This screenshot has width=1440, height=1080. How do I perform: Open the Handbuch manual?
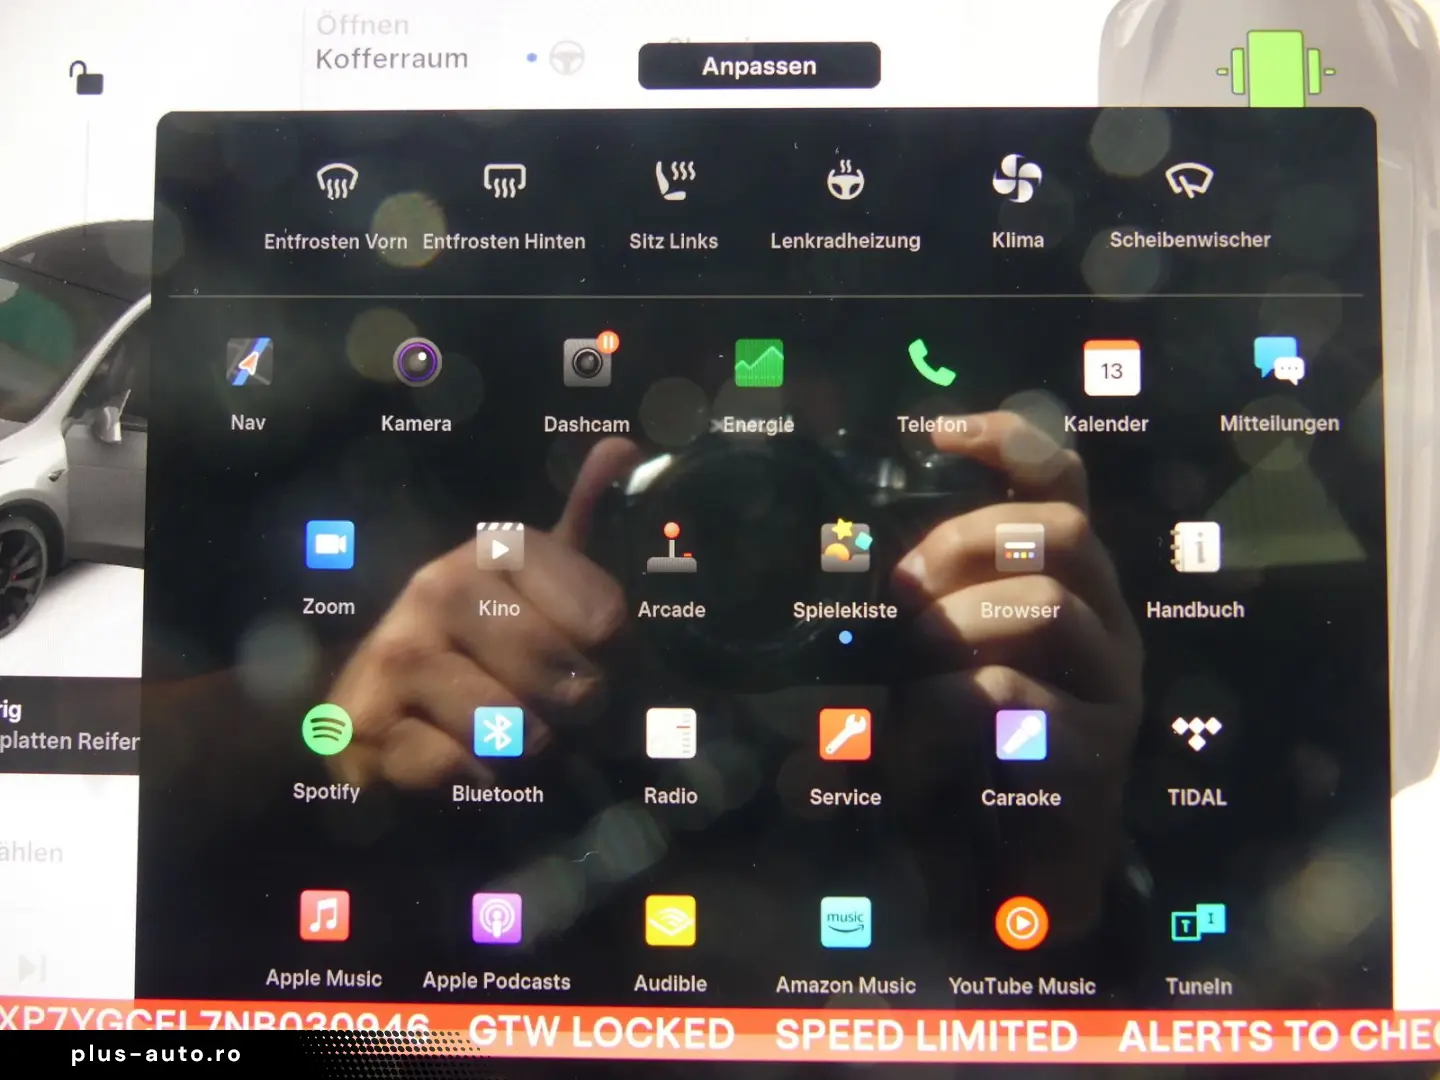pos(1196,547)
